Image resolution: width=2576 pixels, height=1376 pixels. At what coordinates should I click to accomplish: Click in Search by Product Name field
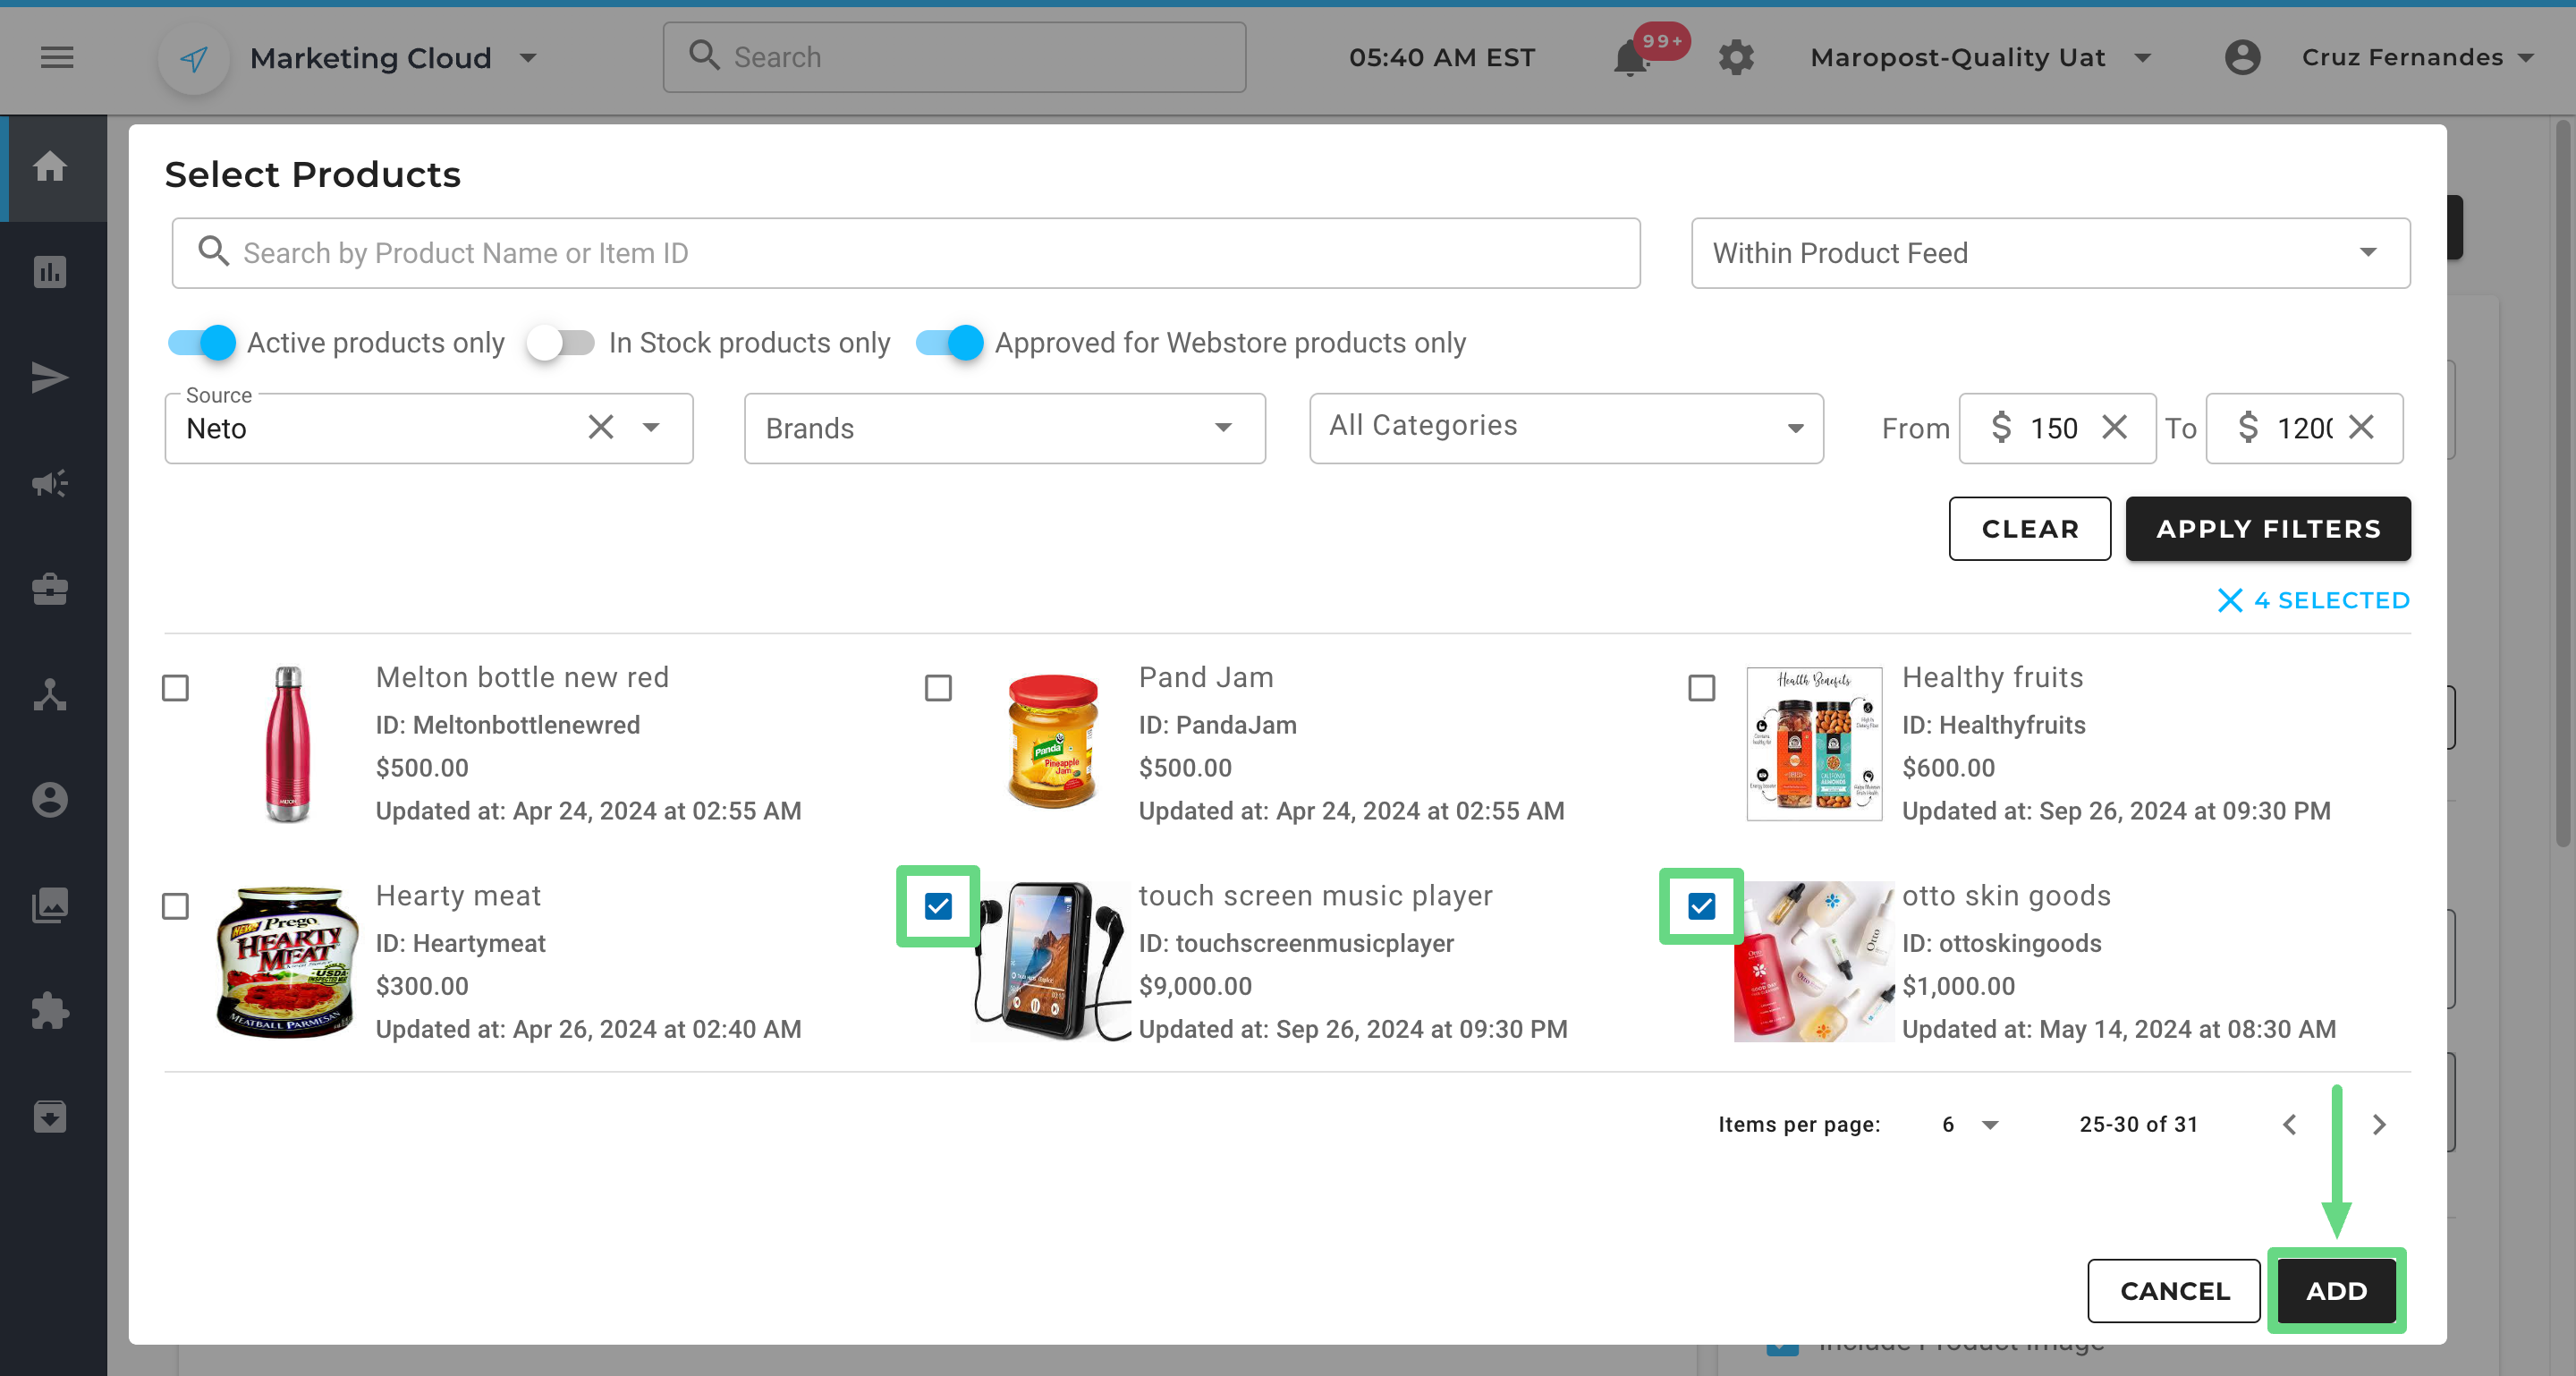pyautogui.click(x=905, y=253)
